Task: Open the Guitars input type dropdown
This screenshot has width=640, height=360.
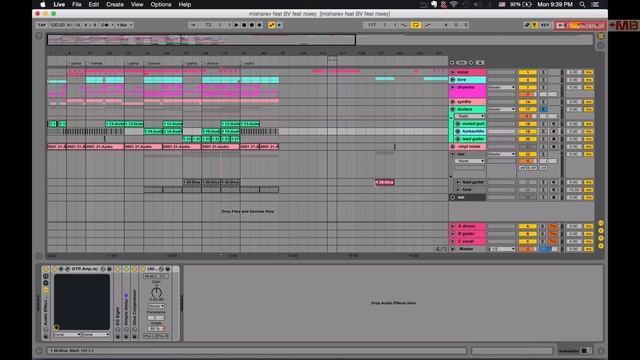Action: coord(469,116)
